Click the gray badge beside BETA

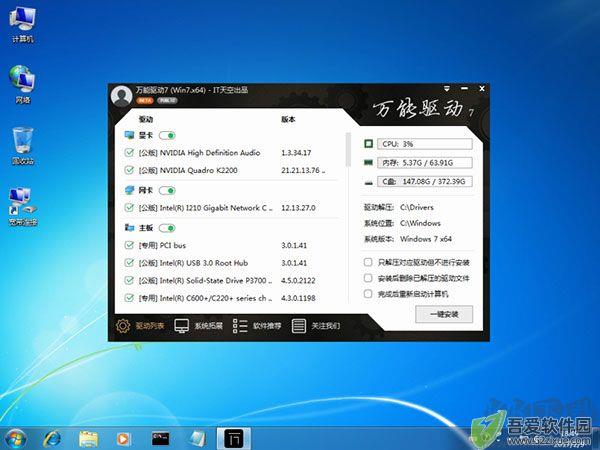click(x=167, y=101)
